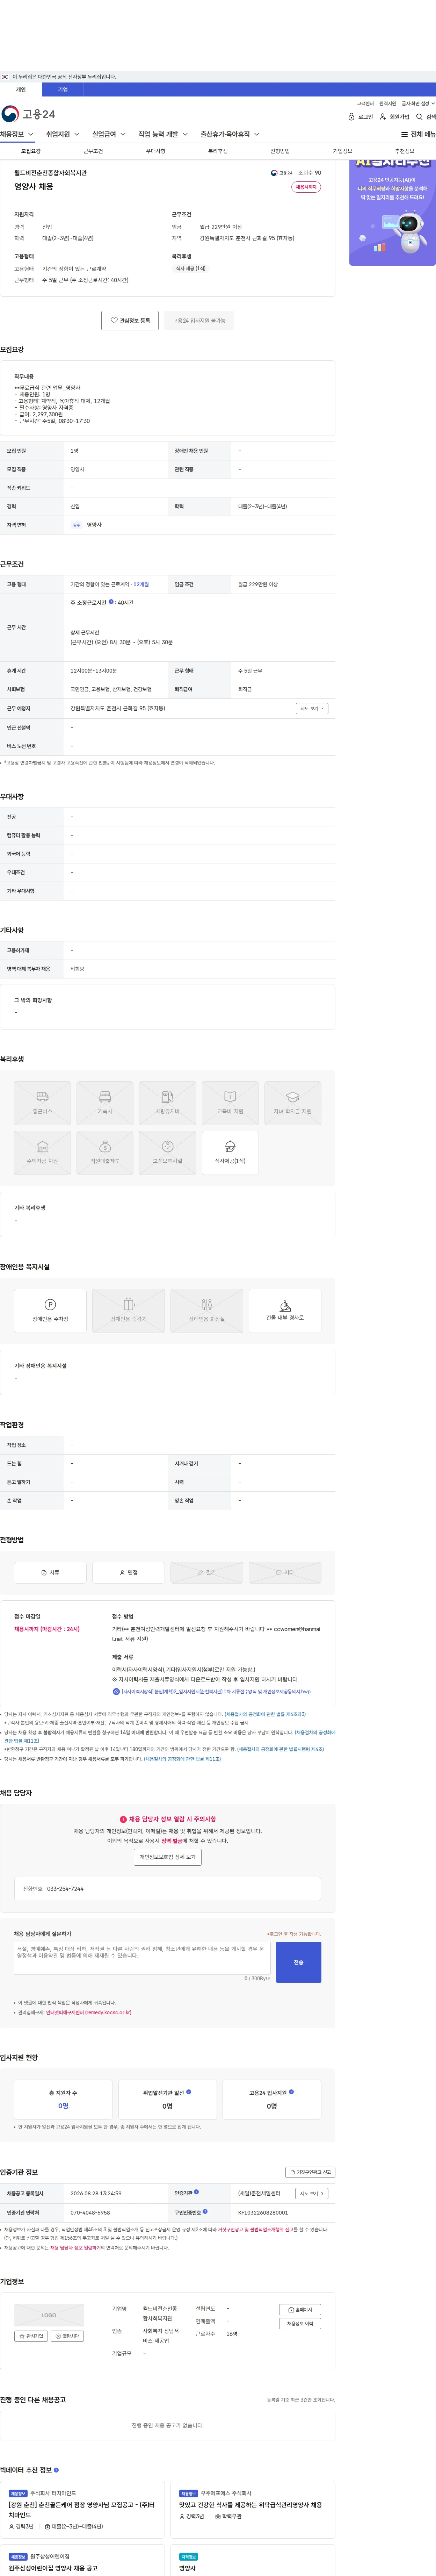Click info icon next to 고용24 입사지원

pyautogui.click(x=291, y=2091)
